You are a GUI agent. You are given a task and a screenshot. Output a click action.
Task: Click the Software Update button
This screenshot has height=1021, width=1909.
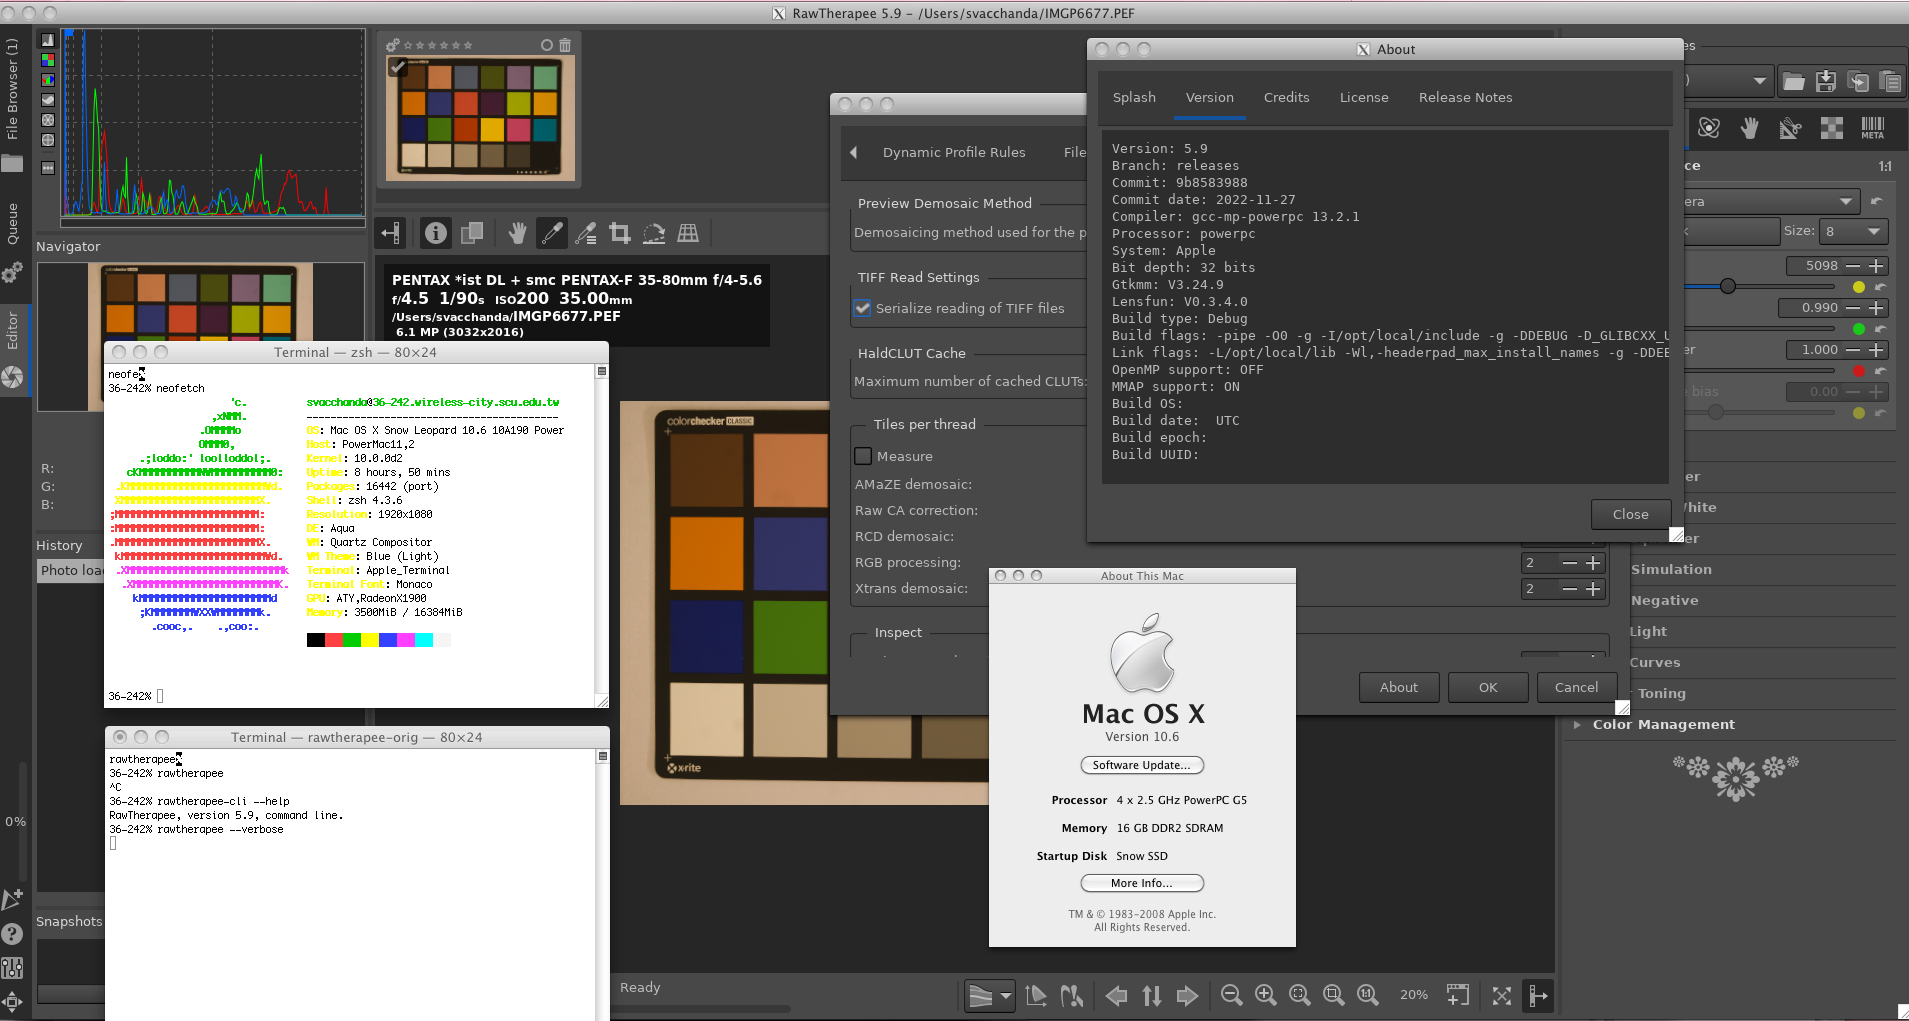click(1141, 766)
